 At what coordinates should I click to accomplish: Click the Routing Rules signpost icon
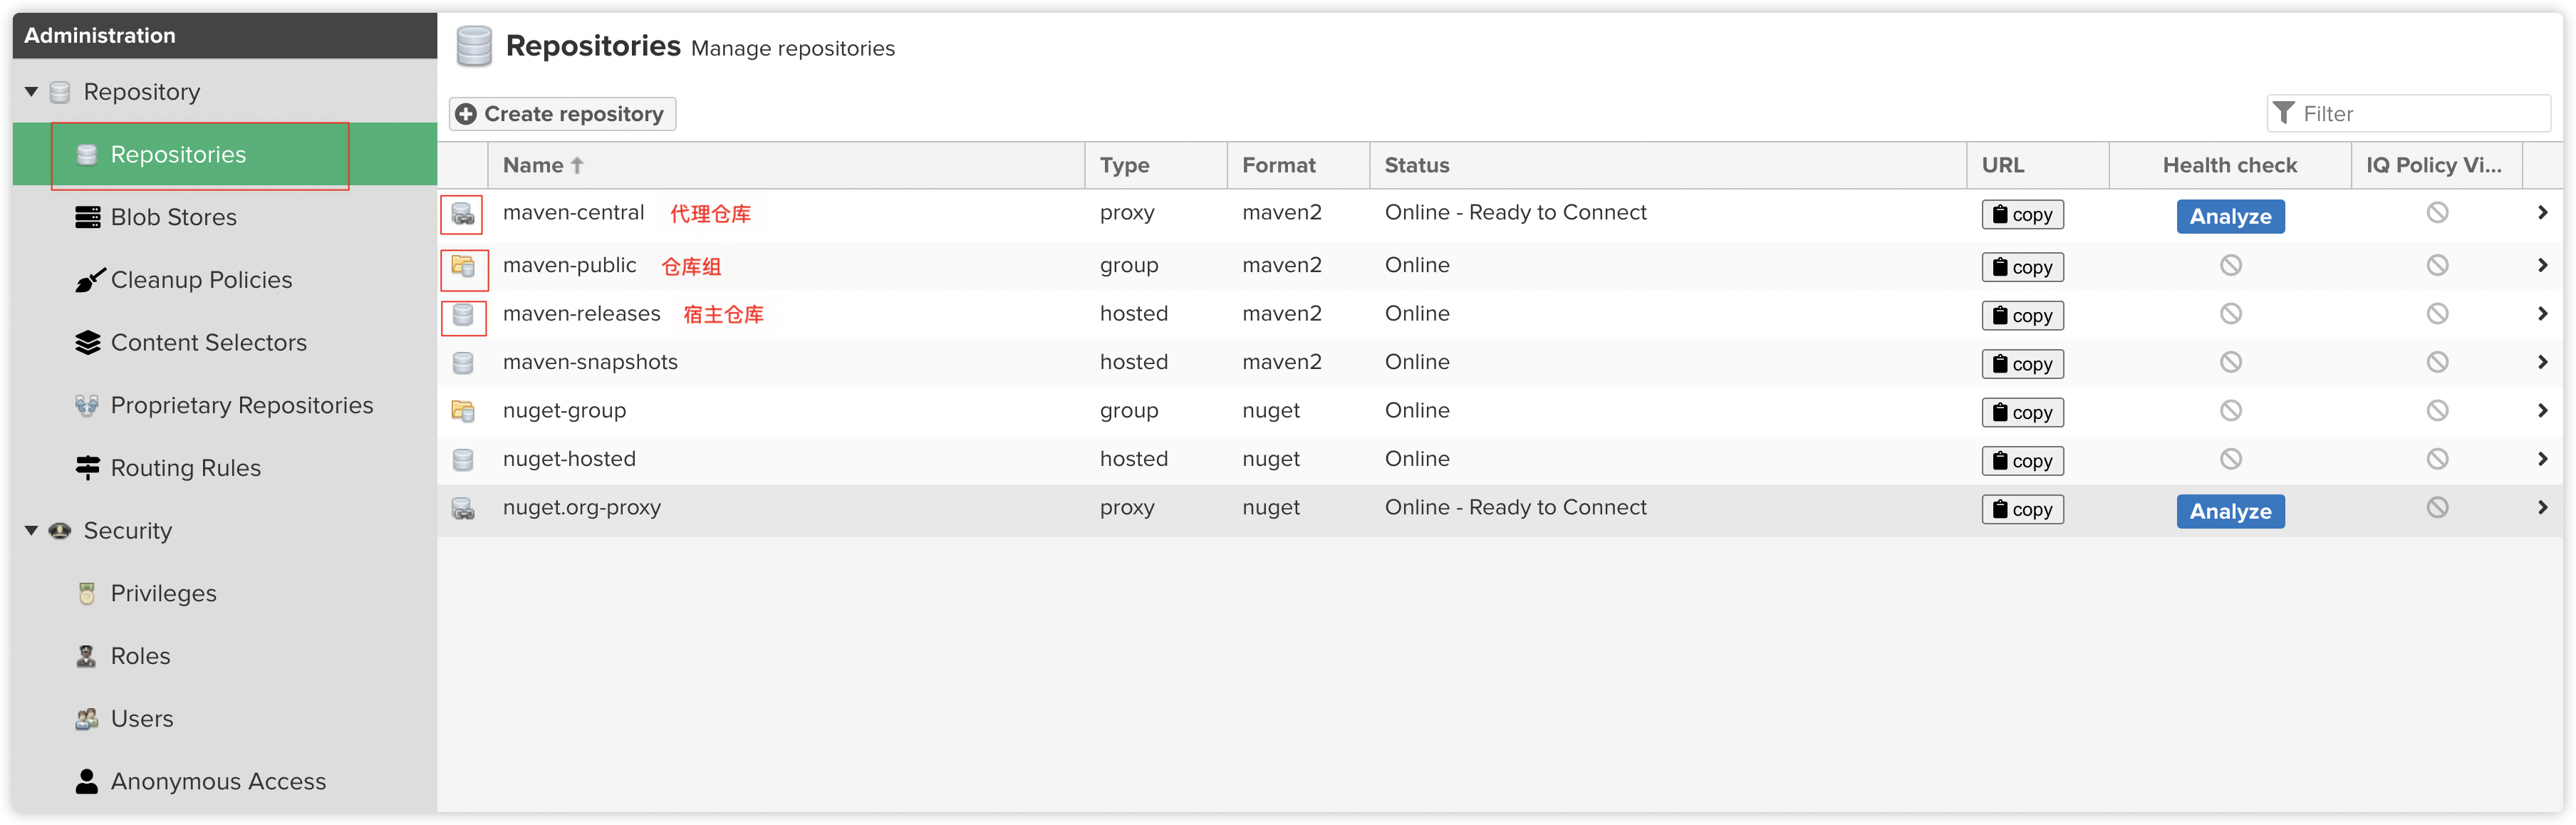point(88,468)
